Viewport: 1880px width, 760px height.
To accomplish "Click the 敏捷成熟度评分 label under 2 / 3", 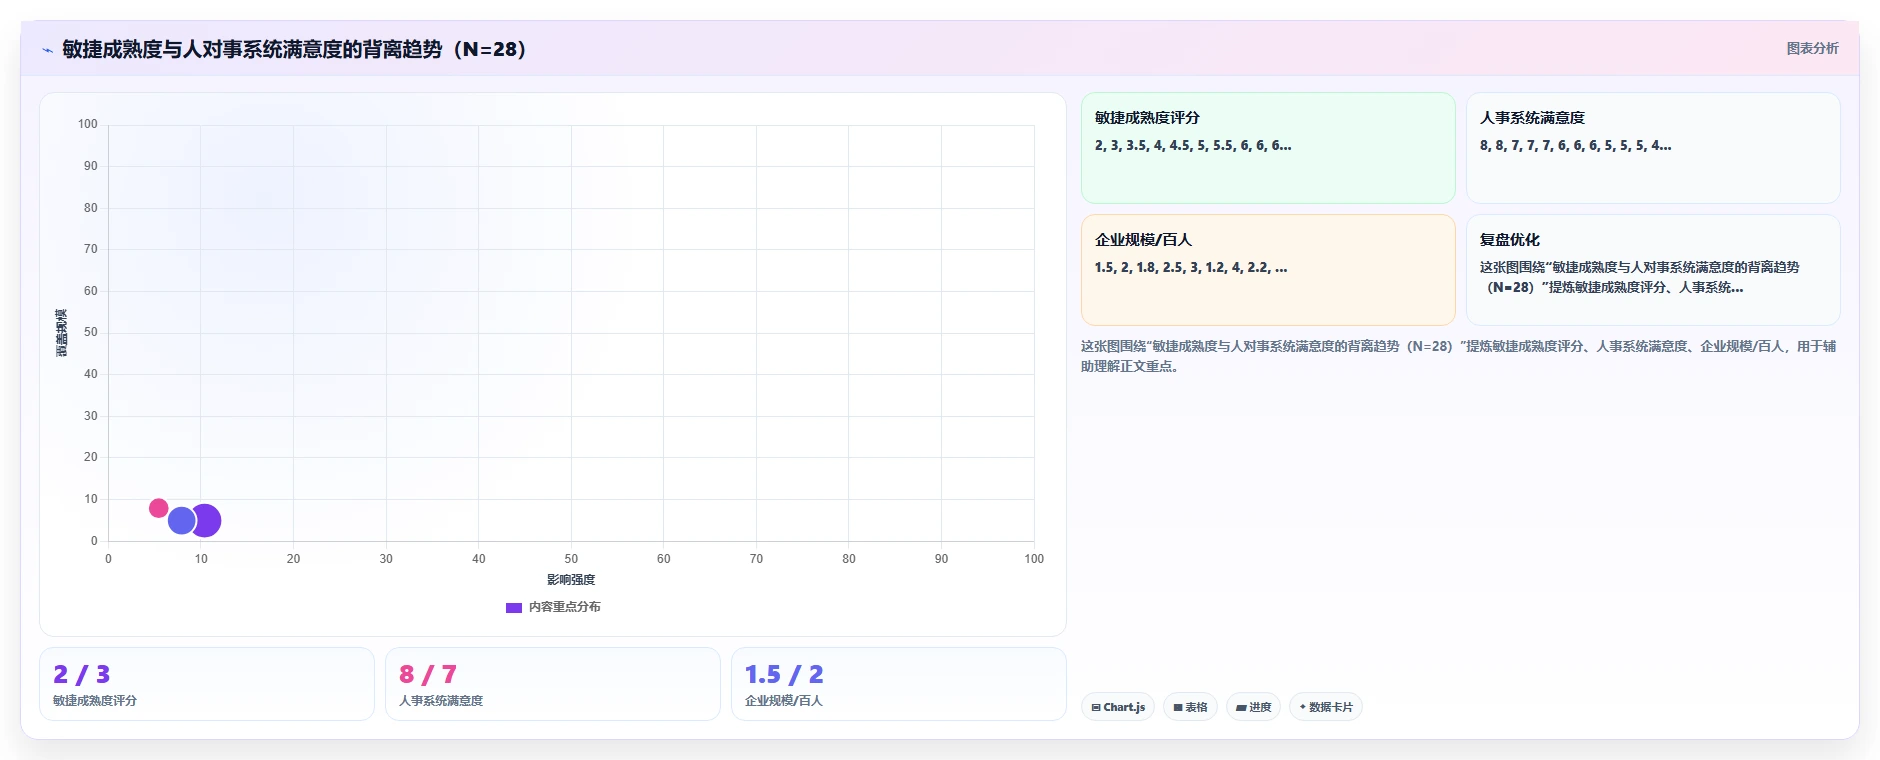I will pos(95,701).
